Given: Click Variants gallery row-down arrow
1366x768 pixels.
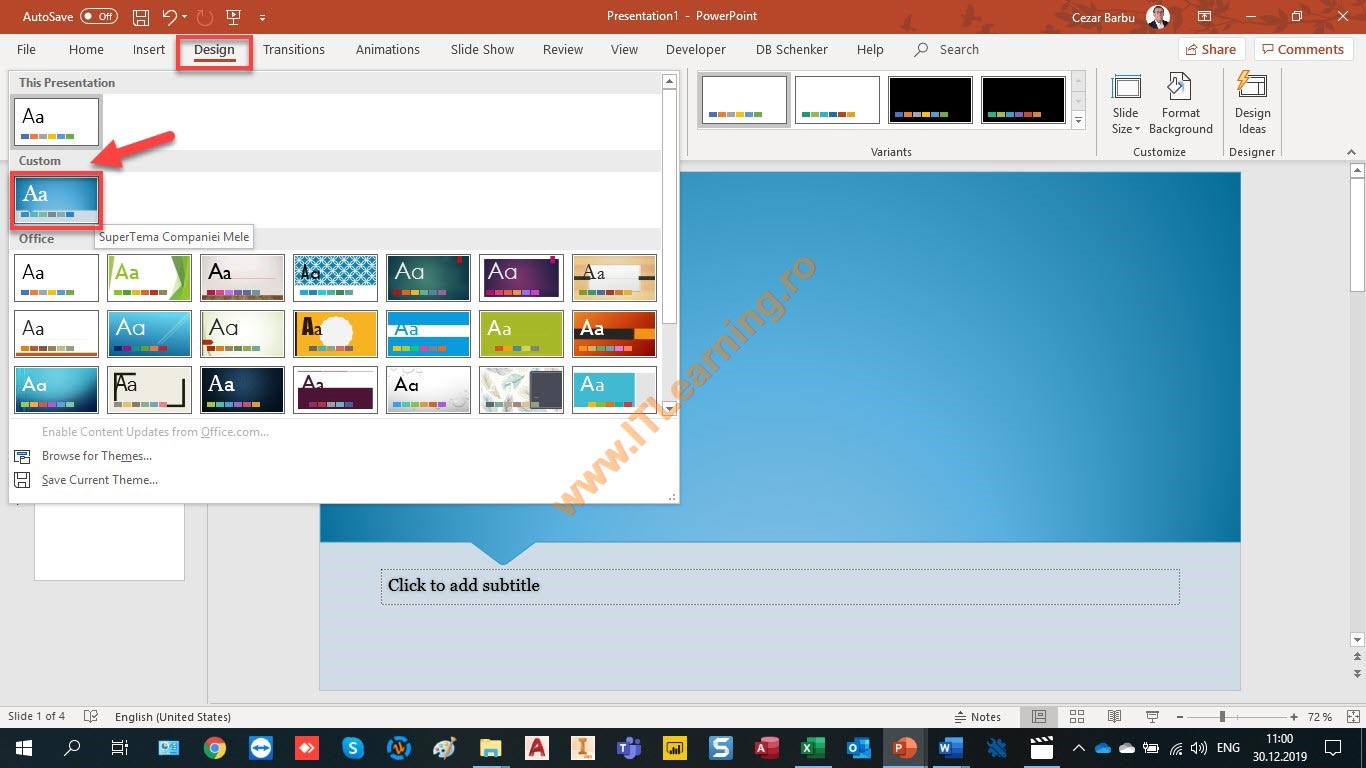Looking at the screenshot, I should click(x=1078, y=101).
